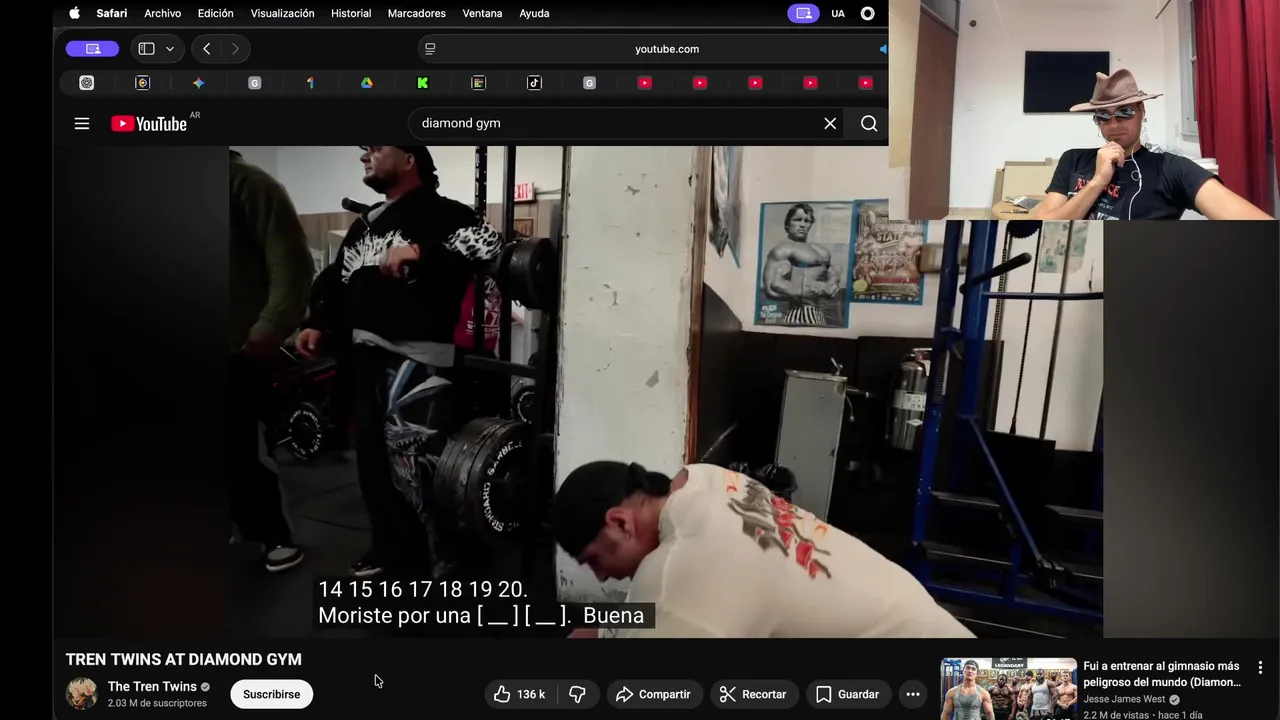
Task: Go to YouTube home via logo
Action: [x=149, y=123]
